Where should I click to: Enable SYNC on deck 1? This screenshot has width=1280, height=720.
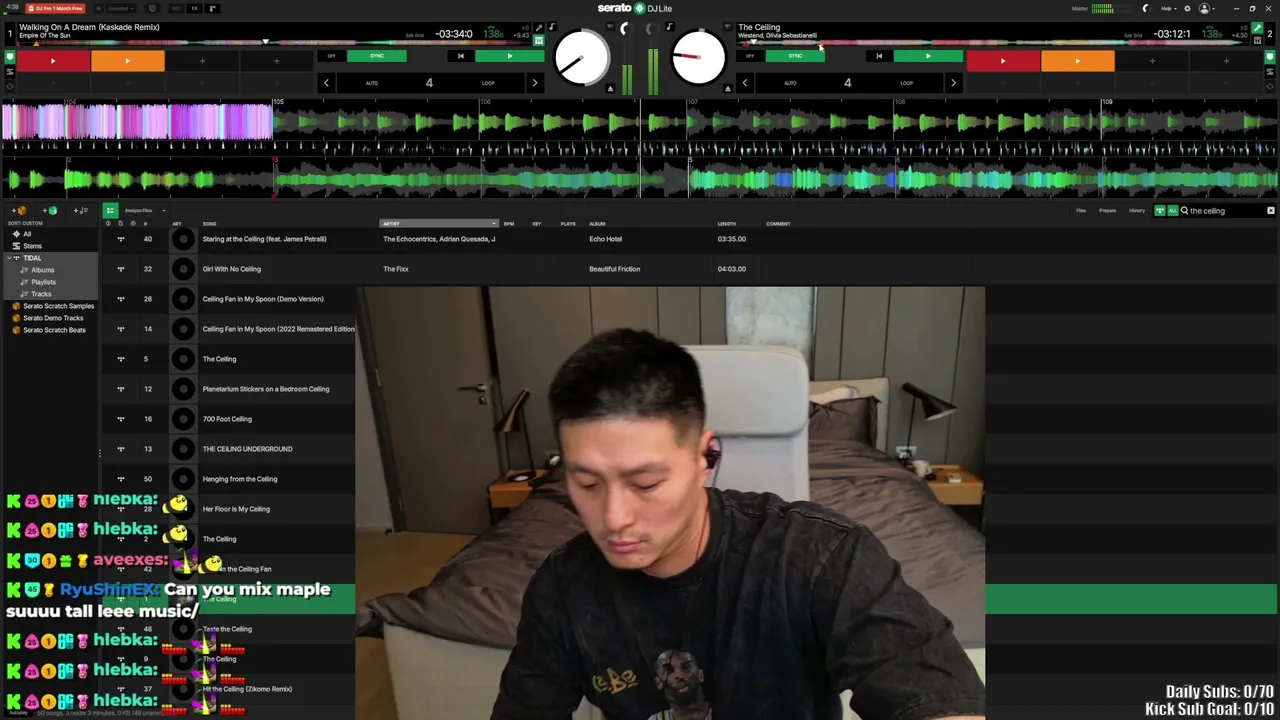(377, 56)
